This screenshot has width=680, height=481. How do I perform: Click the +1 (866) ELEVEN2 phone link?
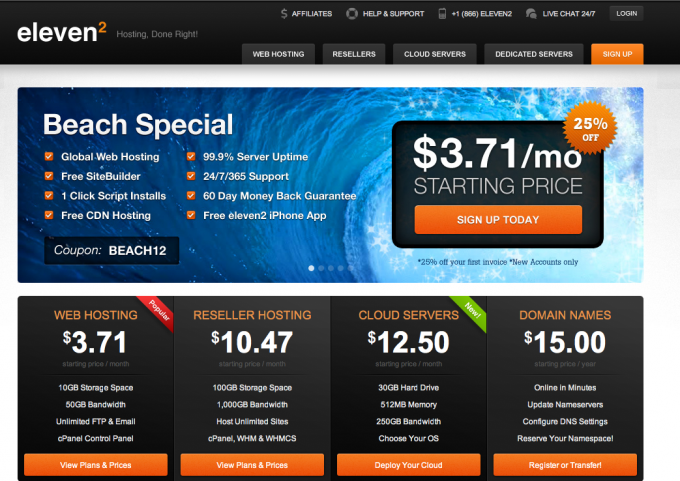click(x=481, y=14)
